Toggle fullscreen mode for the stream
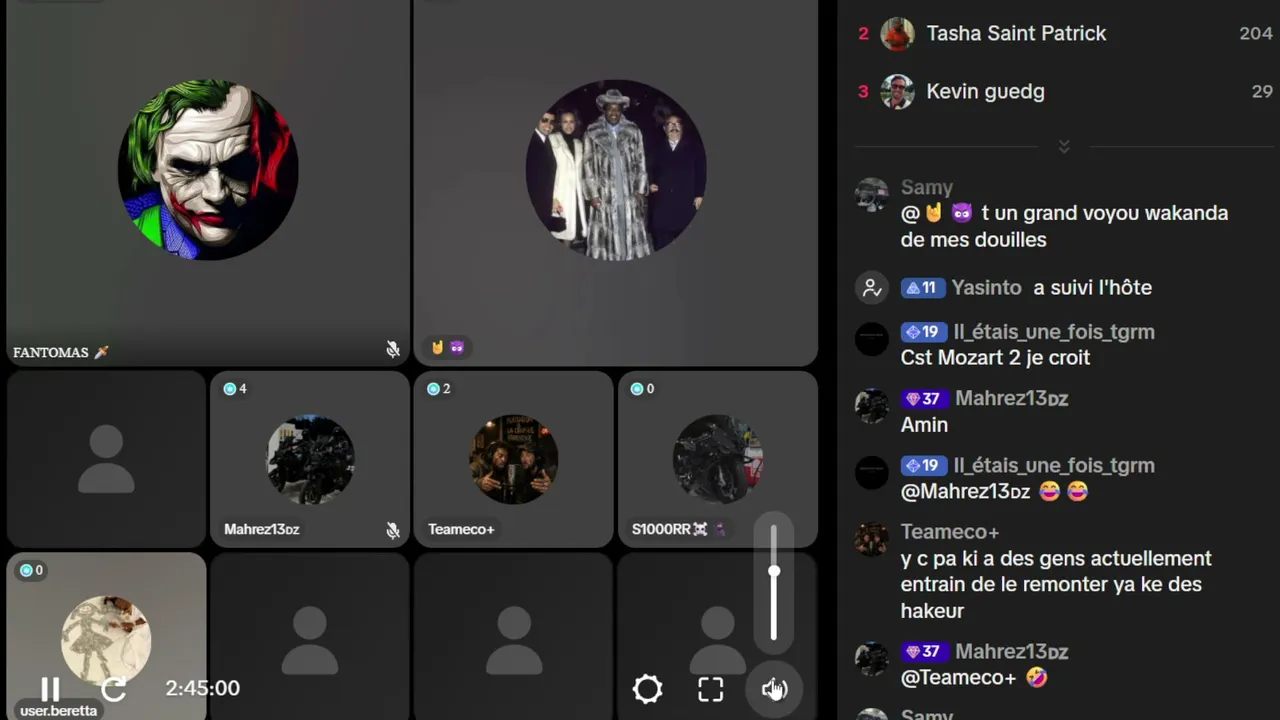This screenshot has height=720, width=1280. pyautogui.click(x=710, y=689)
